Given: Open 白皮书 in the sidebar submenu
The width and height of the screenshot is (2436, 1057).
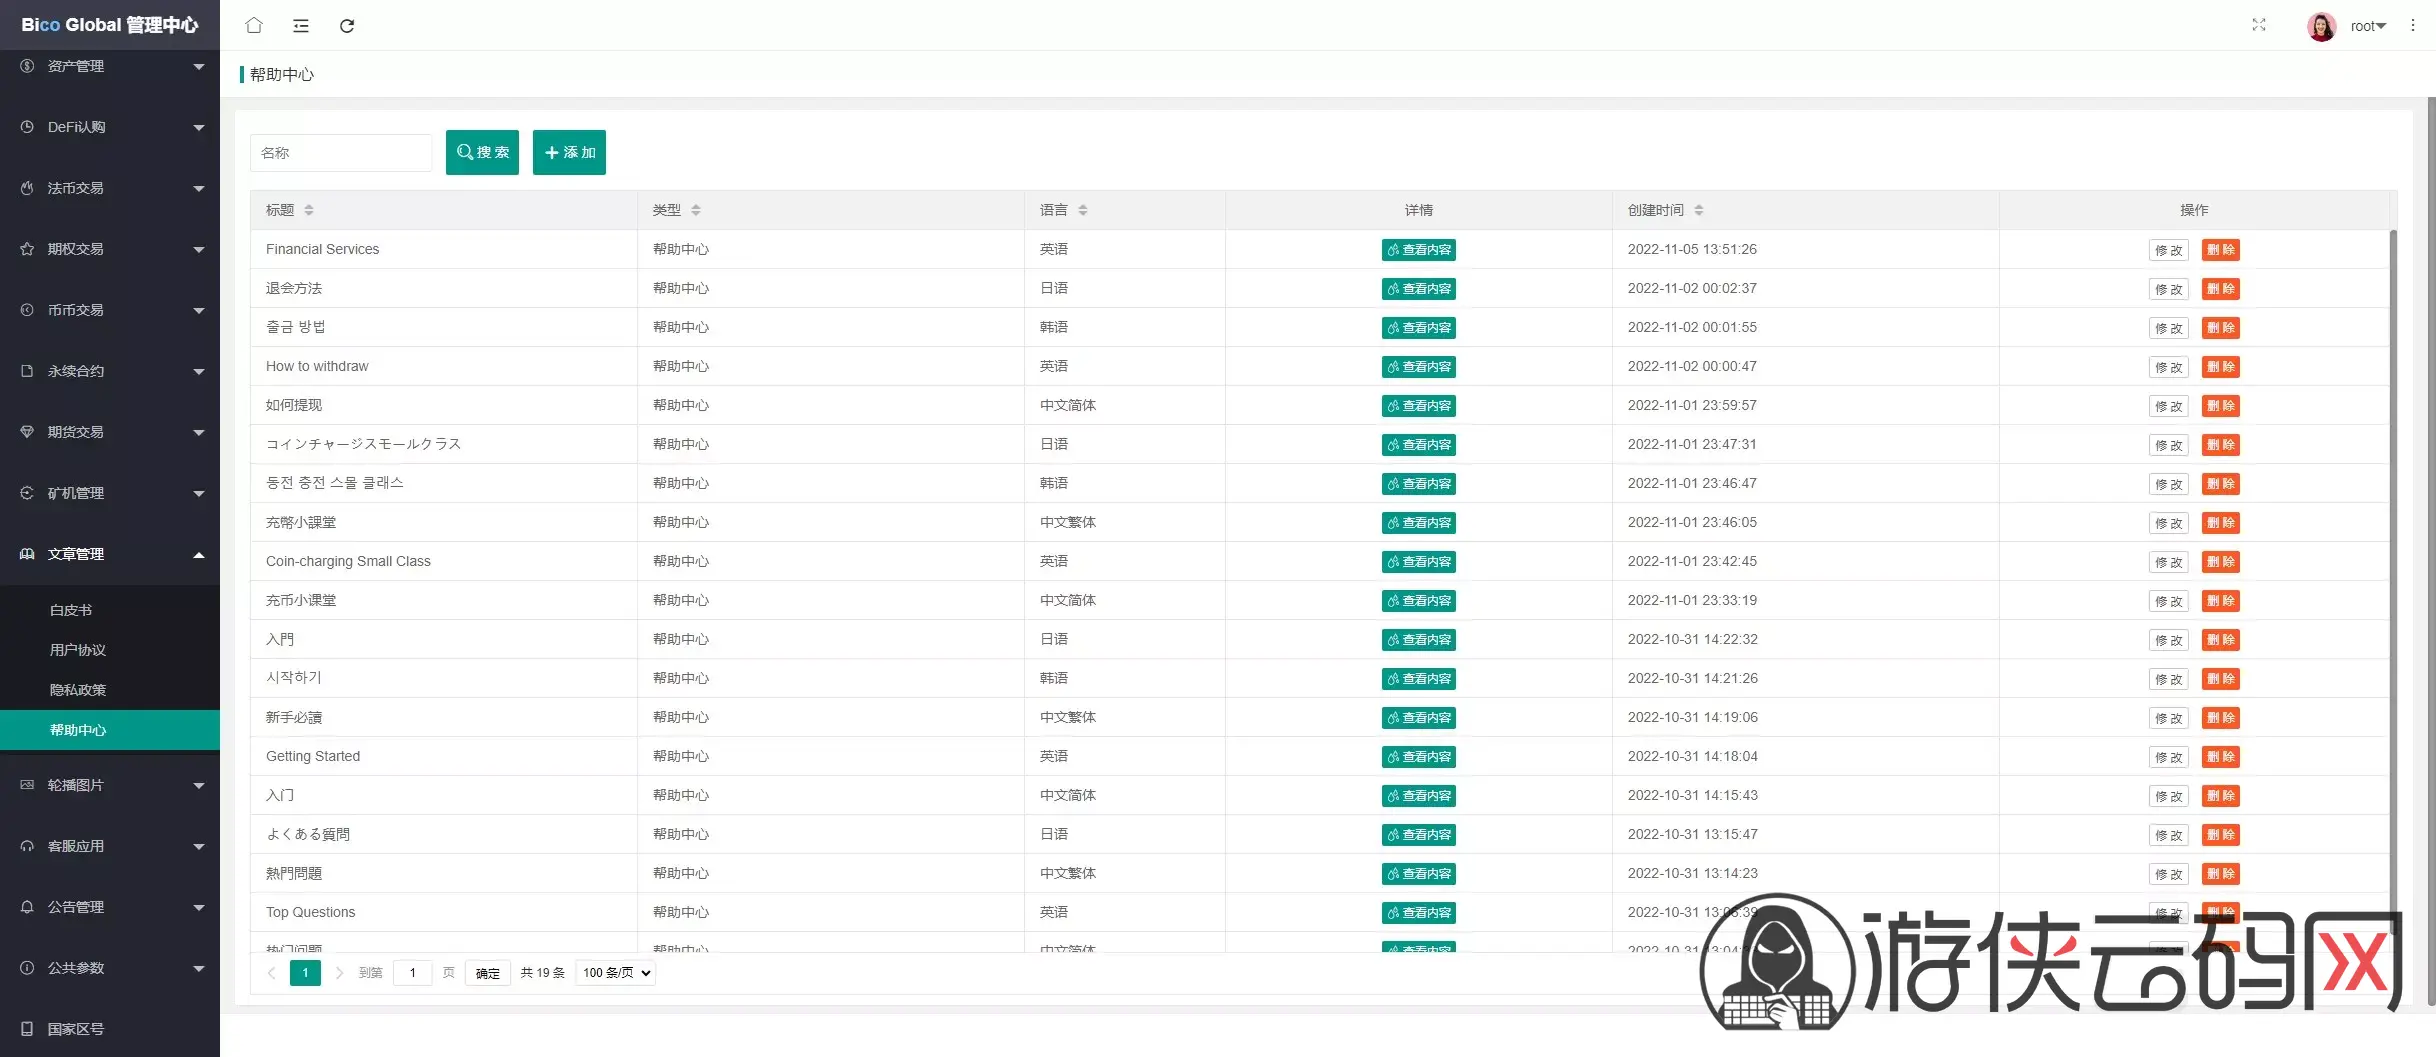Looking at the screenshot, I should pos(71,610).
